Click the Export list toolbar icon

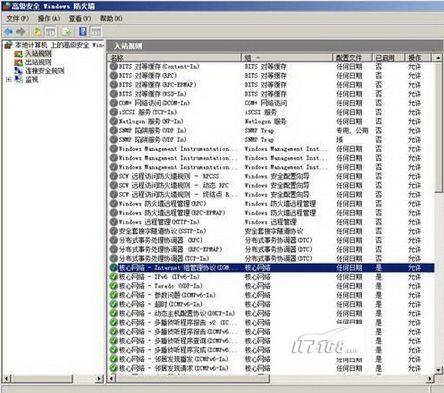coord(67,32)
